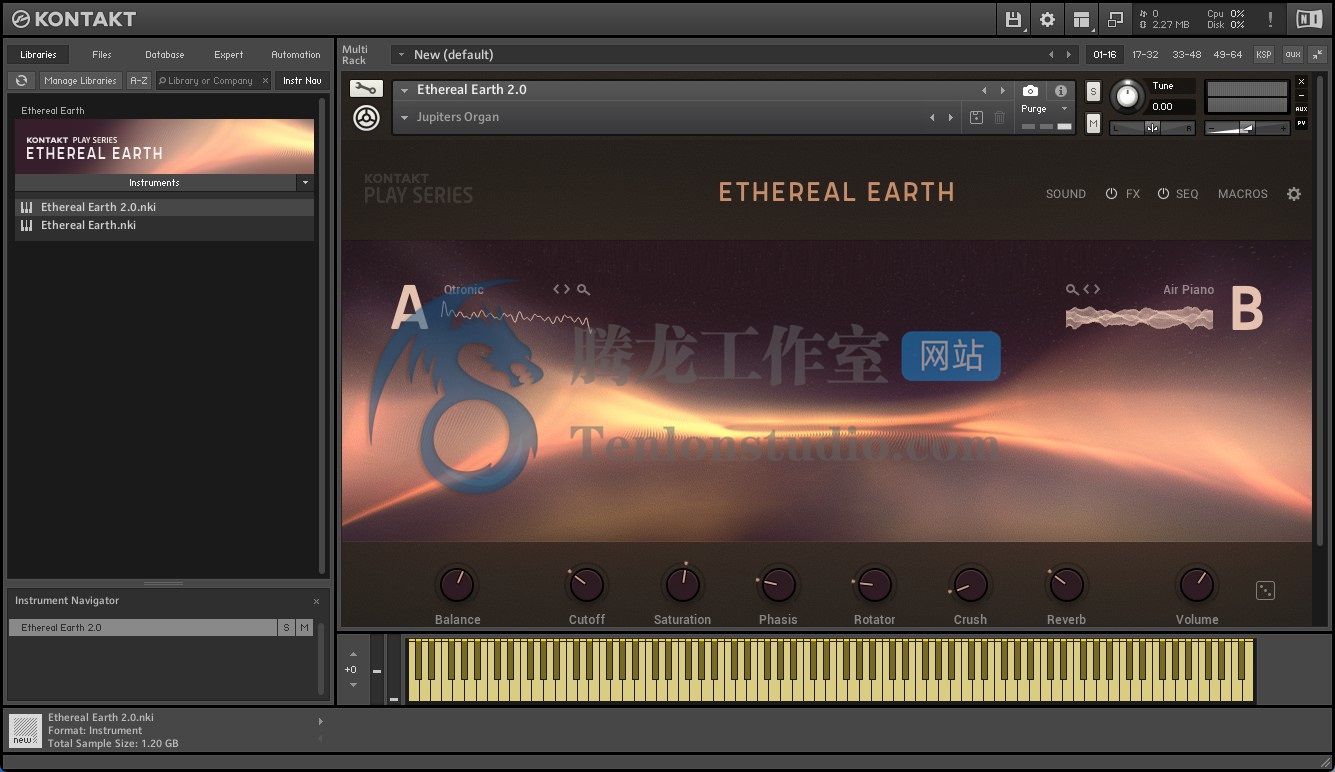Toggle the KSP multi script button

click(1264, 55)
